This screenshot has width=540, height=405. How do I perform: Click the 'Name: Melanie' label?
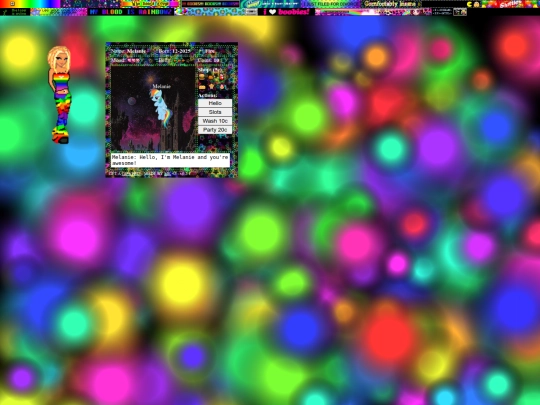[x=128, y=51]
